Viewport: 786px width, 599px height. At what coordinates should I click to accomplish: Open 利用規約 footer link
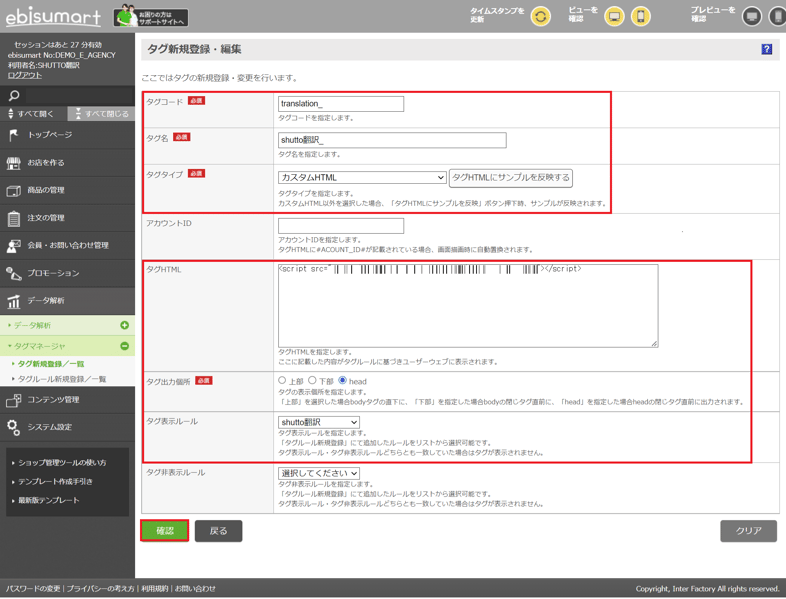[154, 588]
